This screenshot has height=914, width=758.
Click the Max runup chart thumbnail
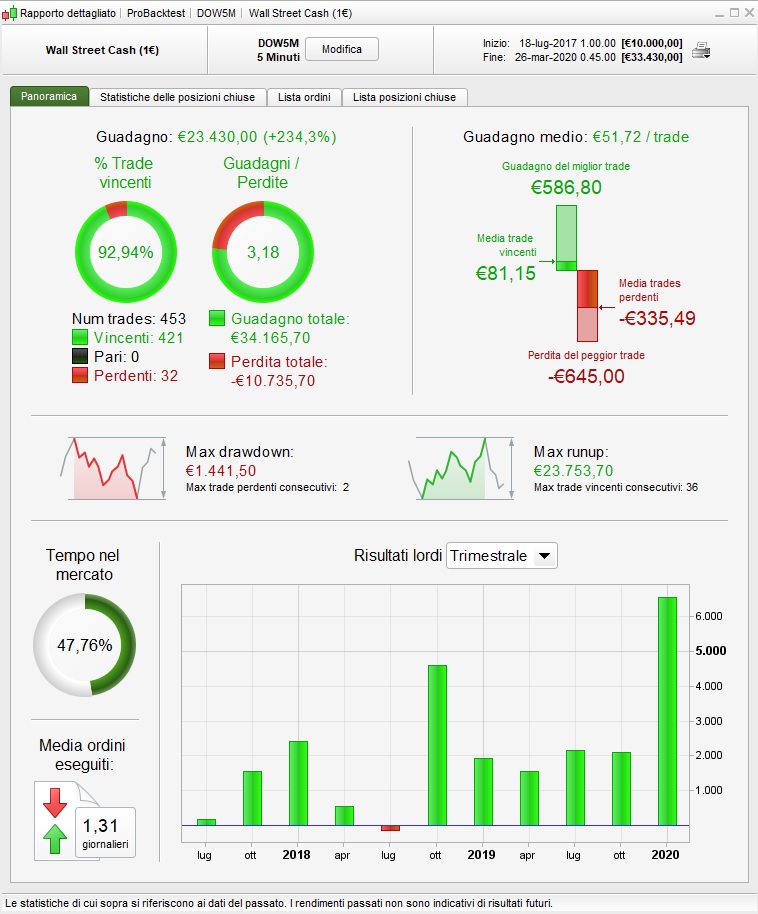[x=461, y=469]
